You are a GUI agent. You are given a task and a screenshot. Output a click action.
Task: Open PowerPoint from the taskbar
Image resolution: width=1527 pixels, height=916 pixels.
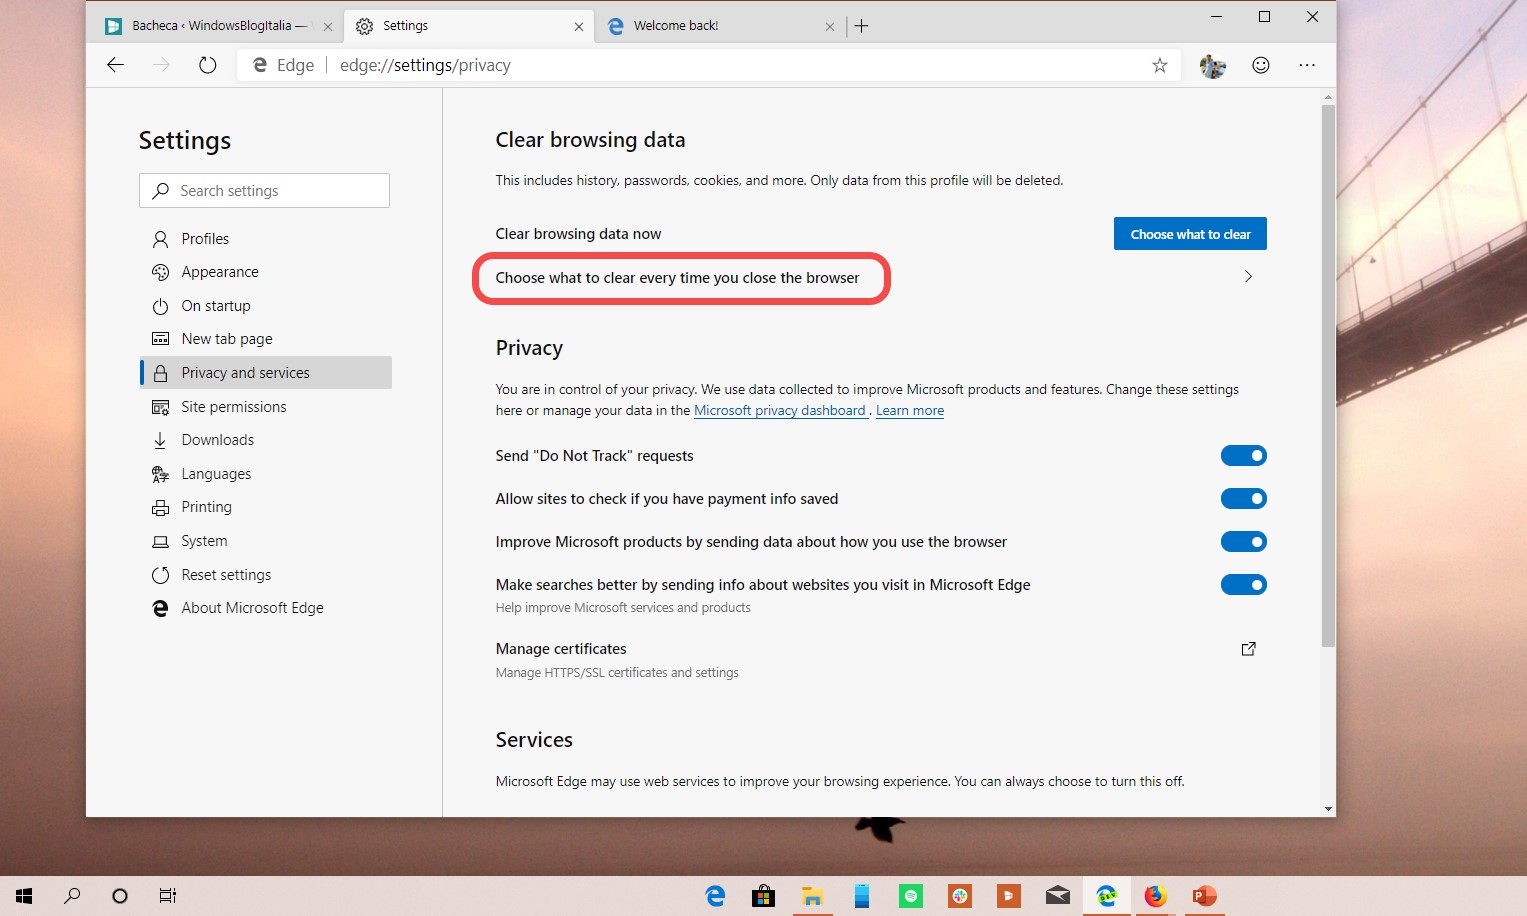pyautogui.click(x=1204, y=896)
